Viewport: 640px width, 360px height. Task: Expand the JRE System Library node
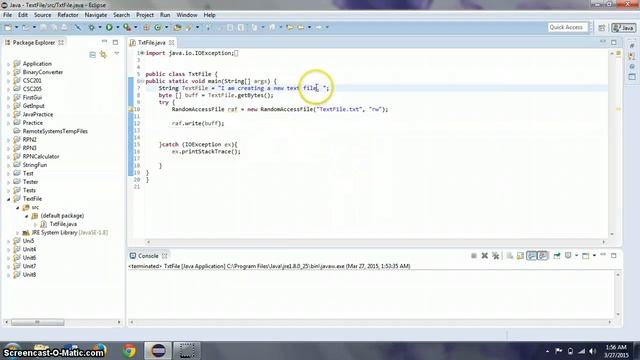pyautogui.click(x=18, y=233)
